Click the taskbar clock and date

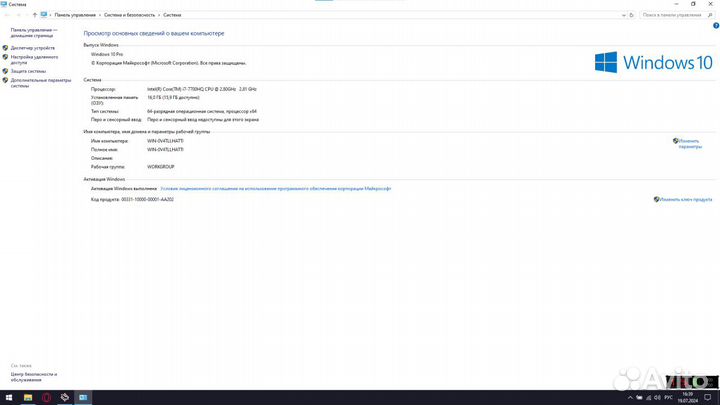(687, 398)
